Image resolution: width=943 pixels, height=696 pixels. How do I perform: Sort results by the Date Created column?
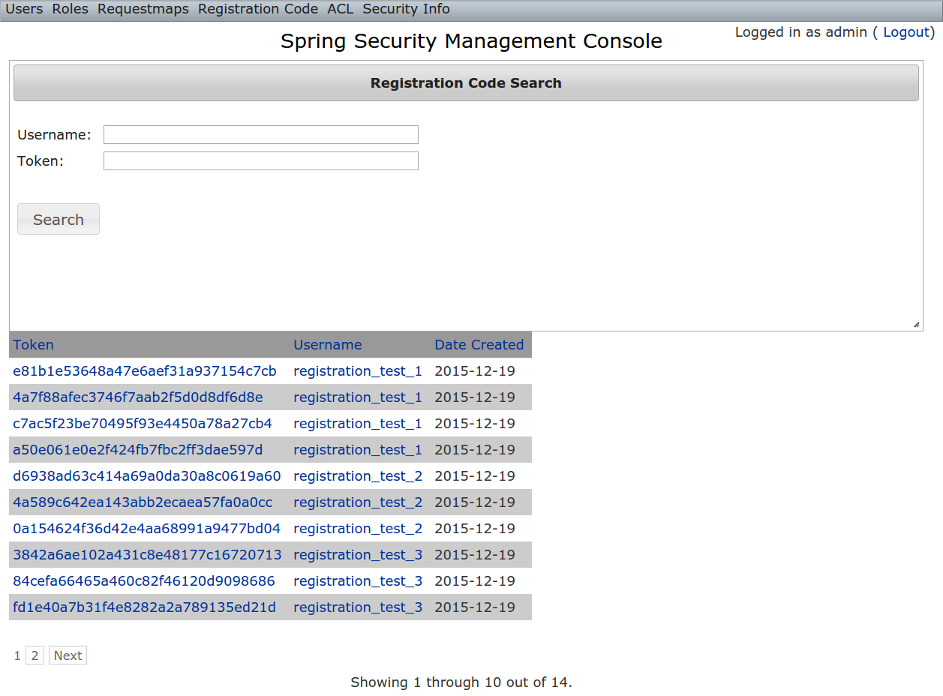[479, 344]
